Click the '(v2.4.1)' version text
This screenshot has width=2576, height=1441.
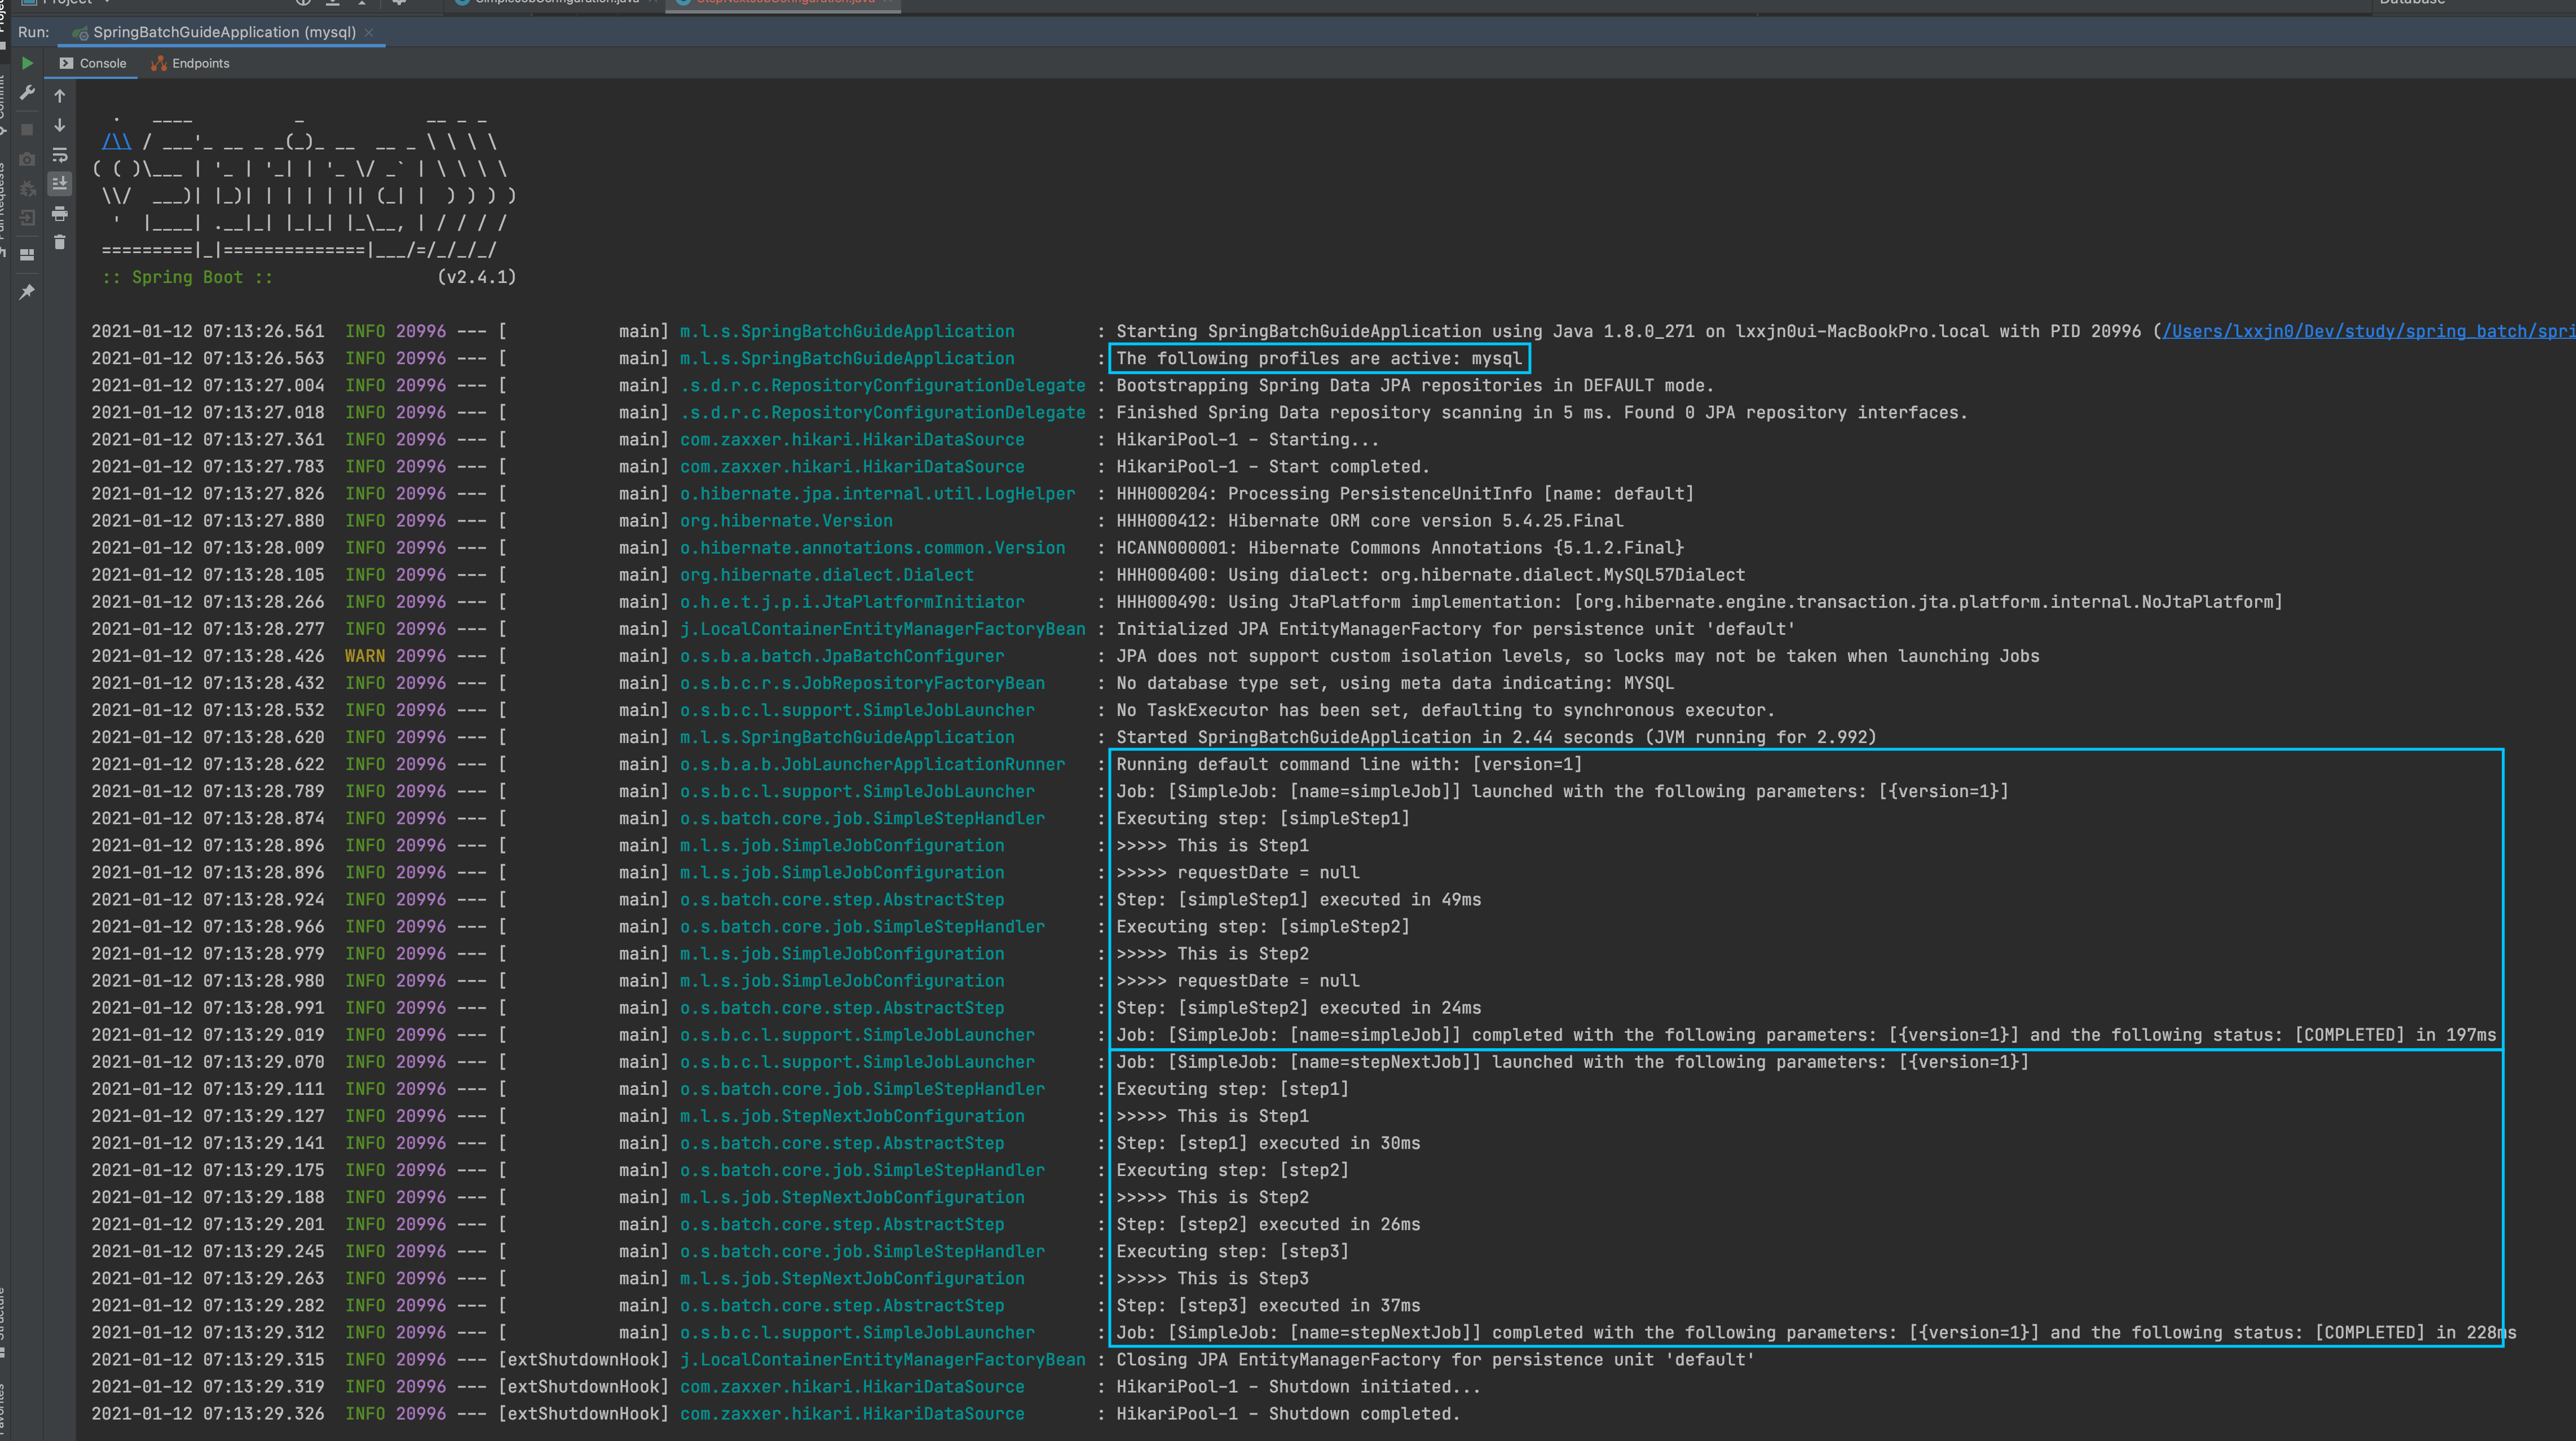[477, 277]
